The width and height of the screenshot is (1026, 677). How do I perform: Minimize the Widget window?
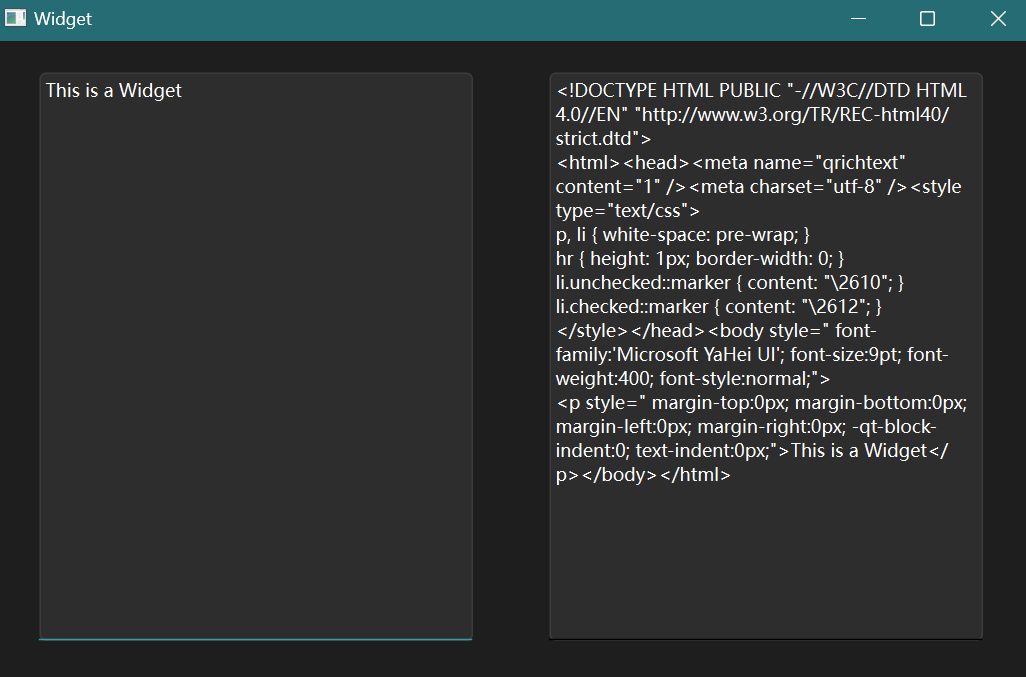tap(857, 19)
